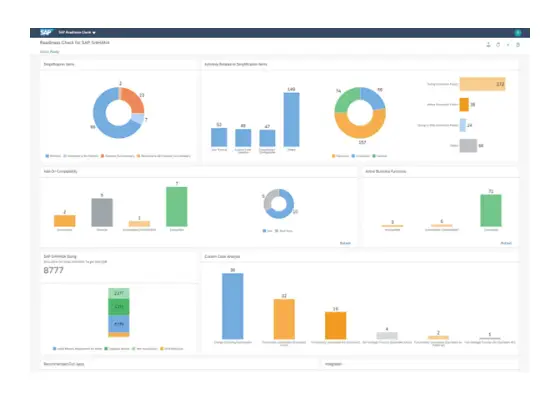Select the blue bar labeled 49

point(243,138)
